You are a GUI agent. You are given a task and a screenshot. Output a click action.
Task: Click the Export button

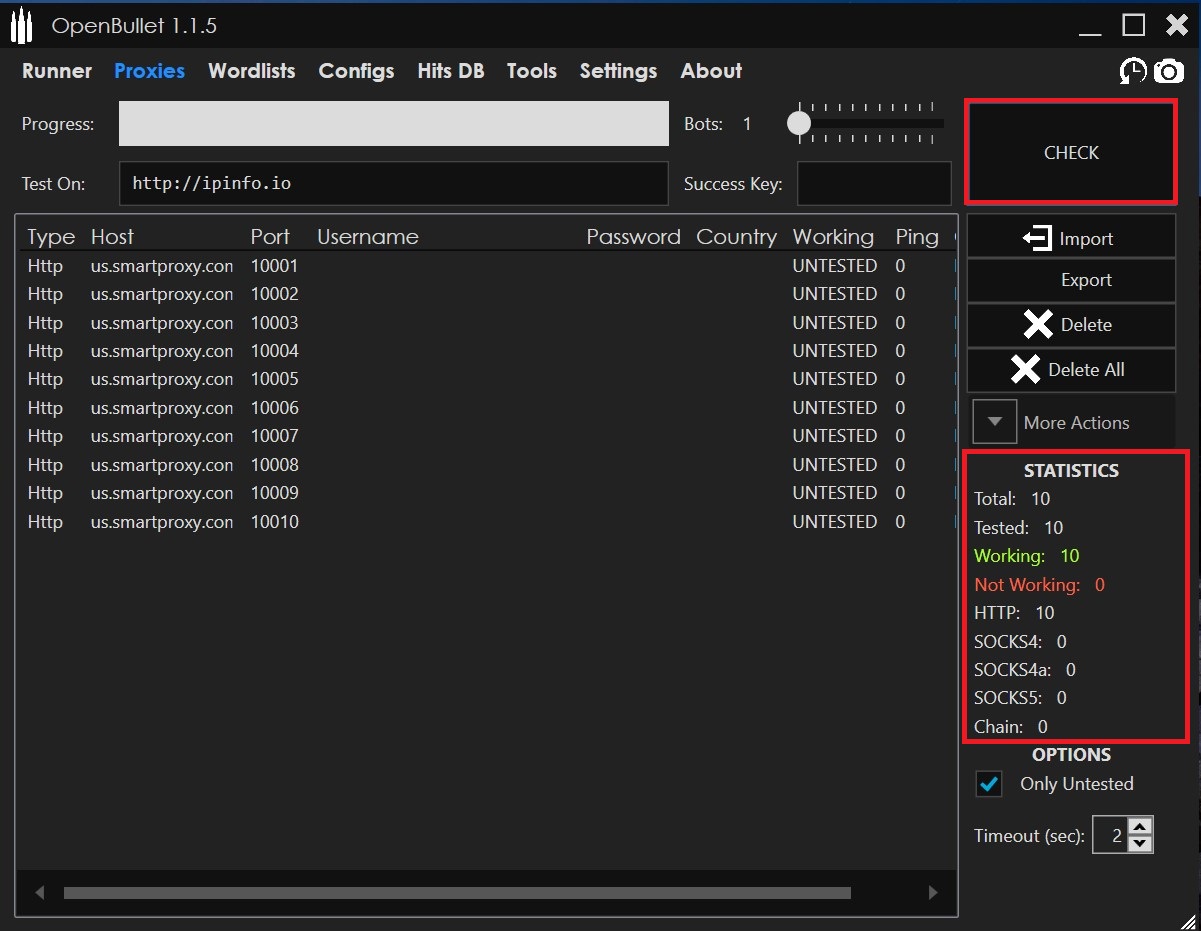(x=1071, y=280)
